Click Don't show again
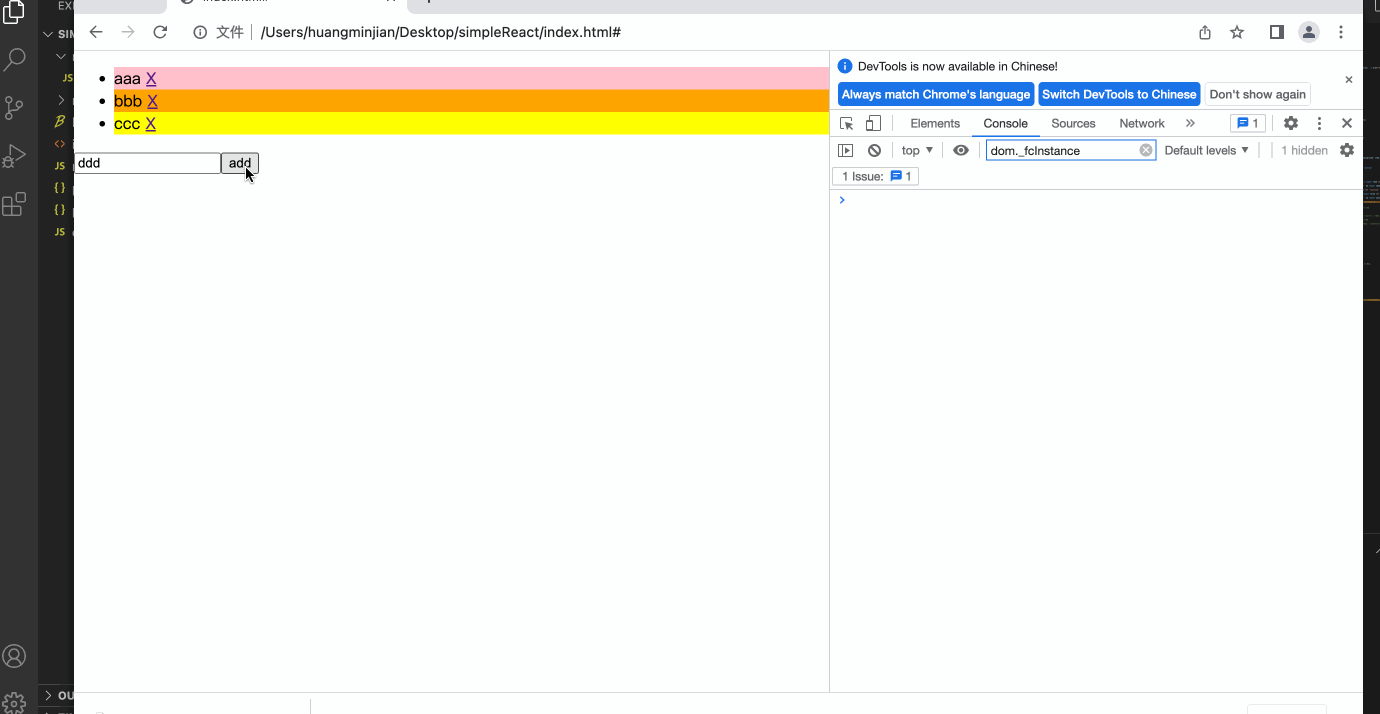The width and height of the screenshot is (1380, 714). click(x=1257, y=94)
